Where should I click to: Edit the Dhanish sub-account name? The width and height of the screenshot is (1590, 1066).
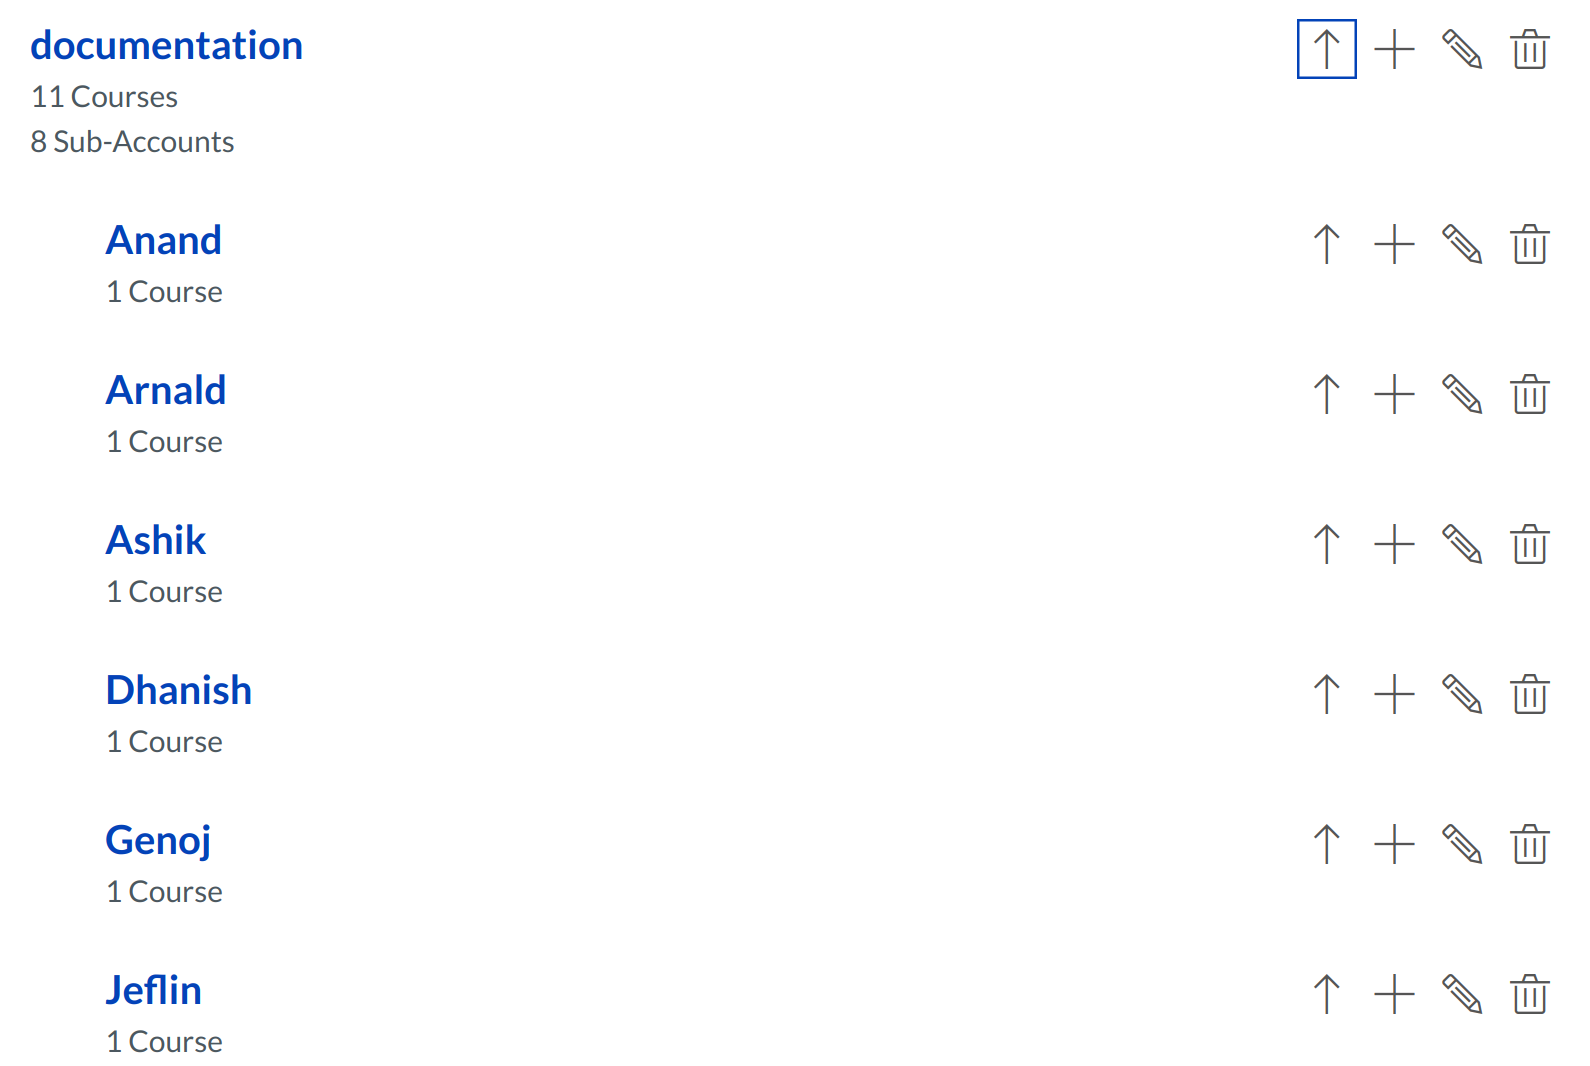coord(1462,694)
